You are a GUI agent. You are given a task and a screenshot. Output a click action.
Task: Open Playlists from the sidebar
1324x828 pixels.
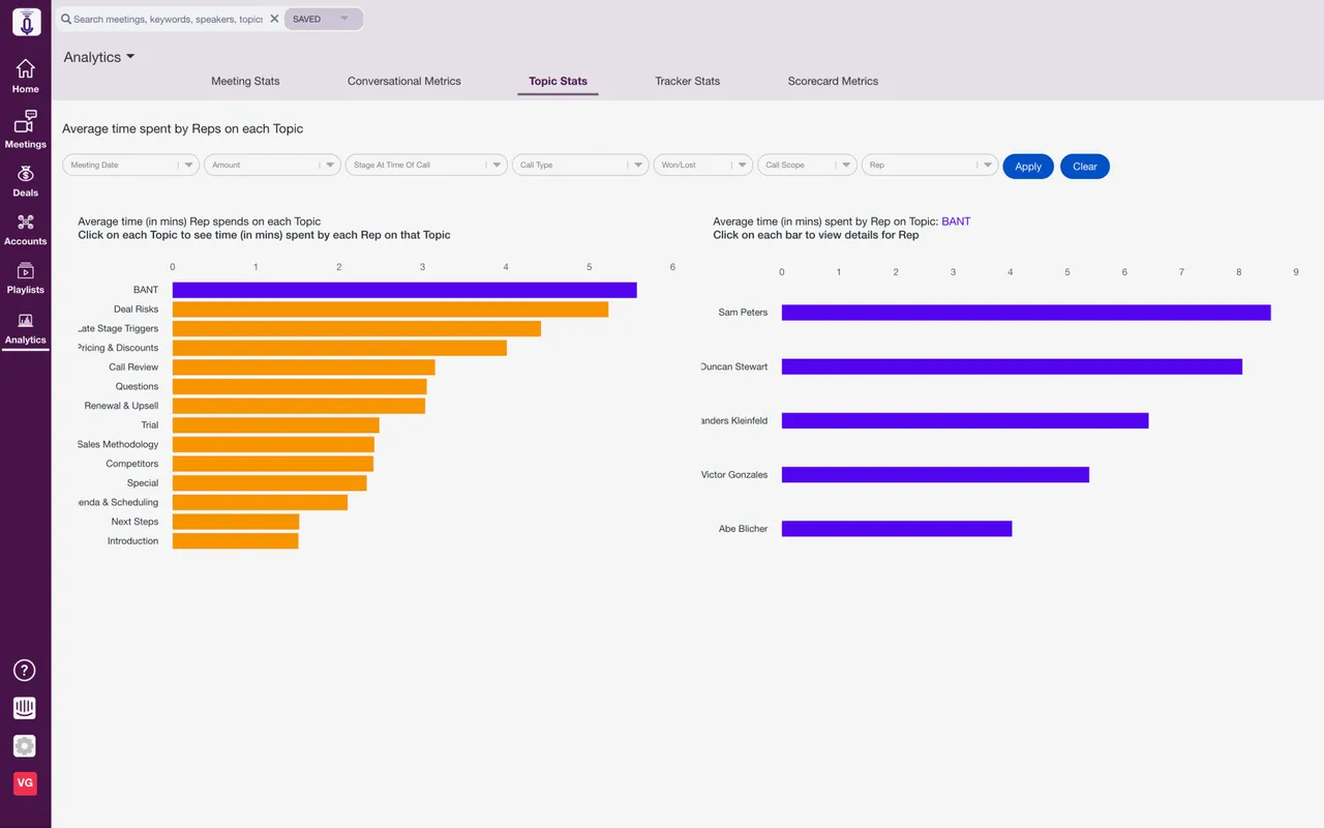pos(26,278)
